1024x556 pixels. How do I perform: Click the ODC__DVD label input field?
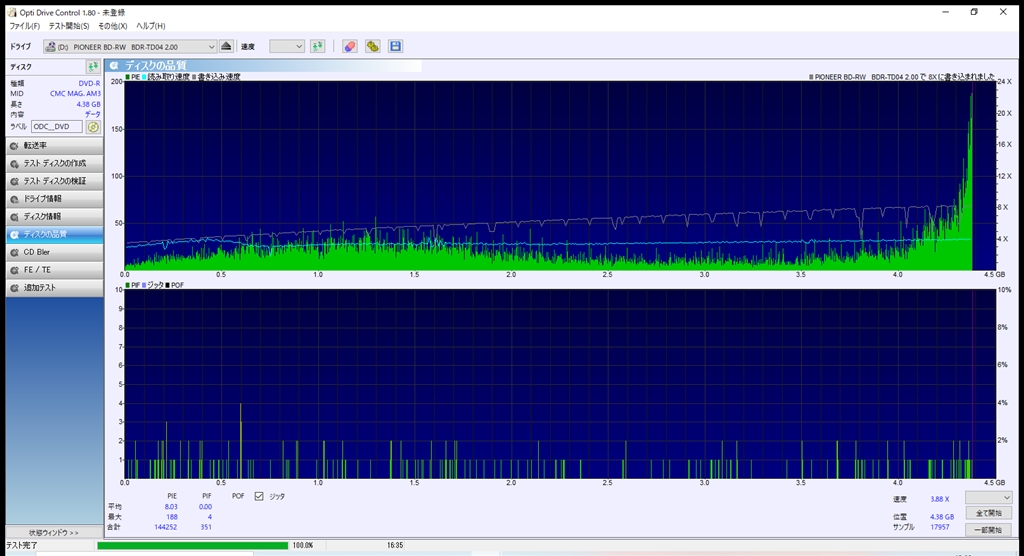tap(56, 127)
